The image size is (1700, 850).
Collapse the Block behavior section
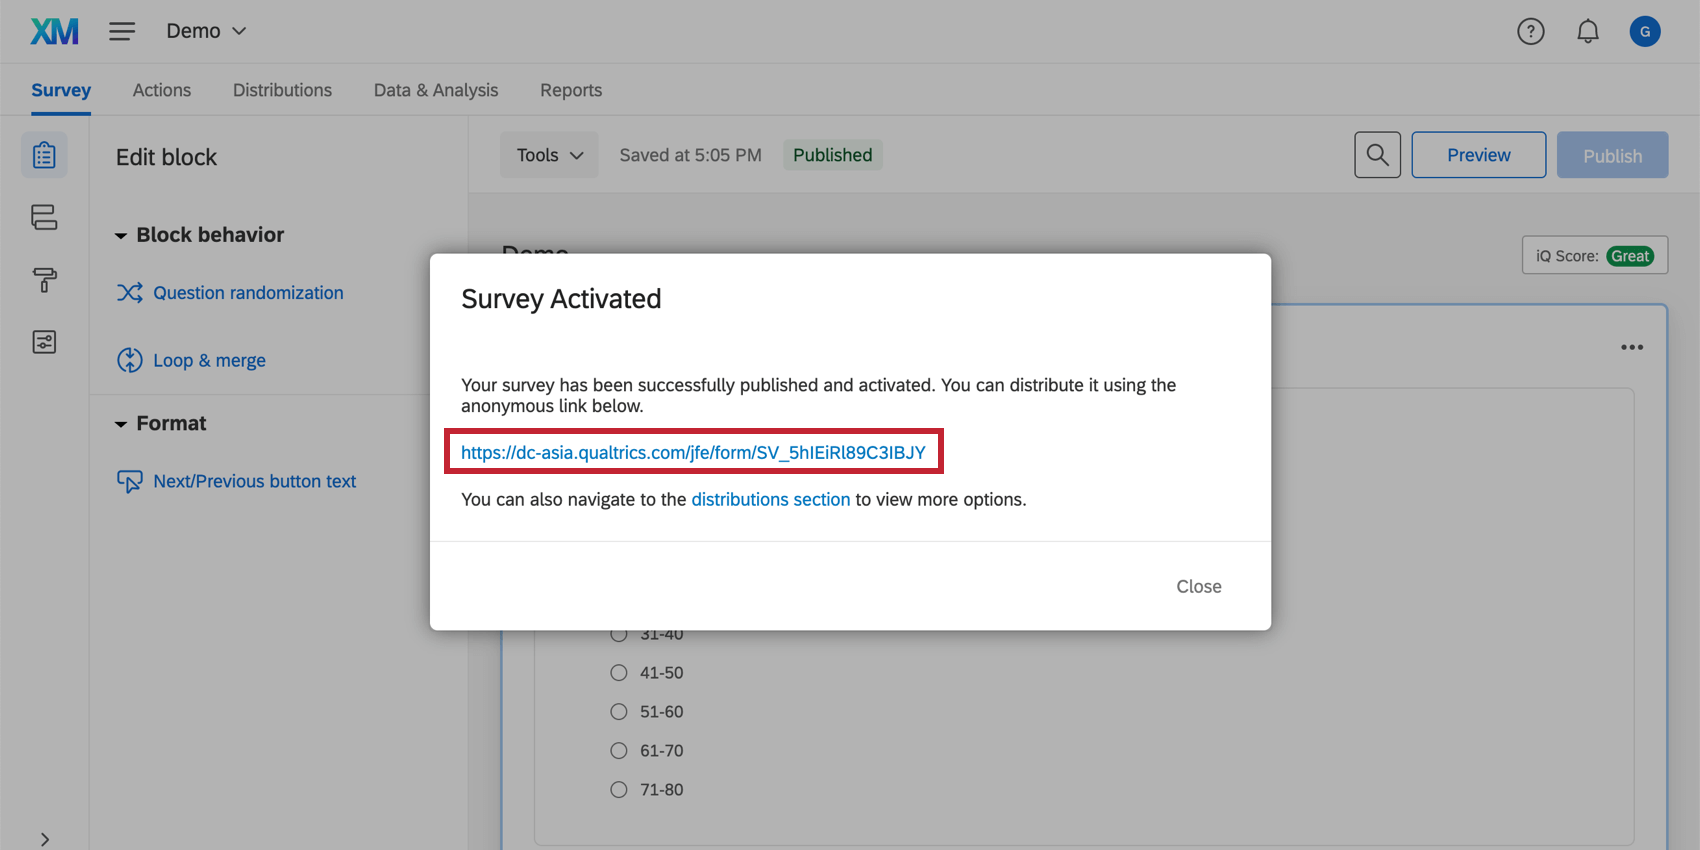[x=121, y=236]
